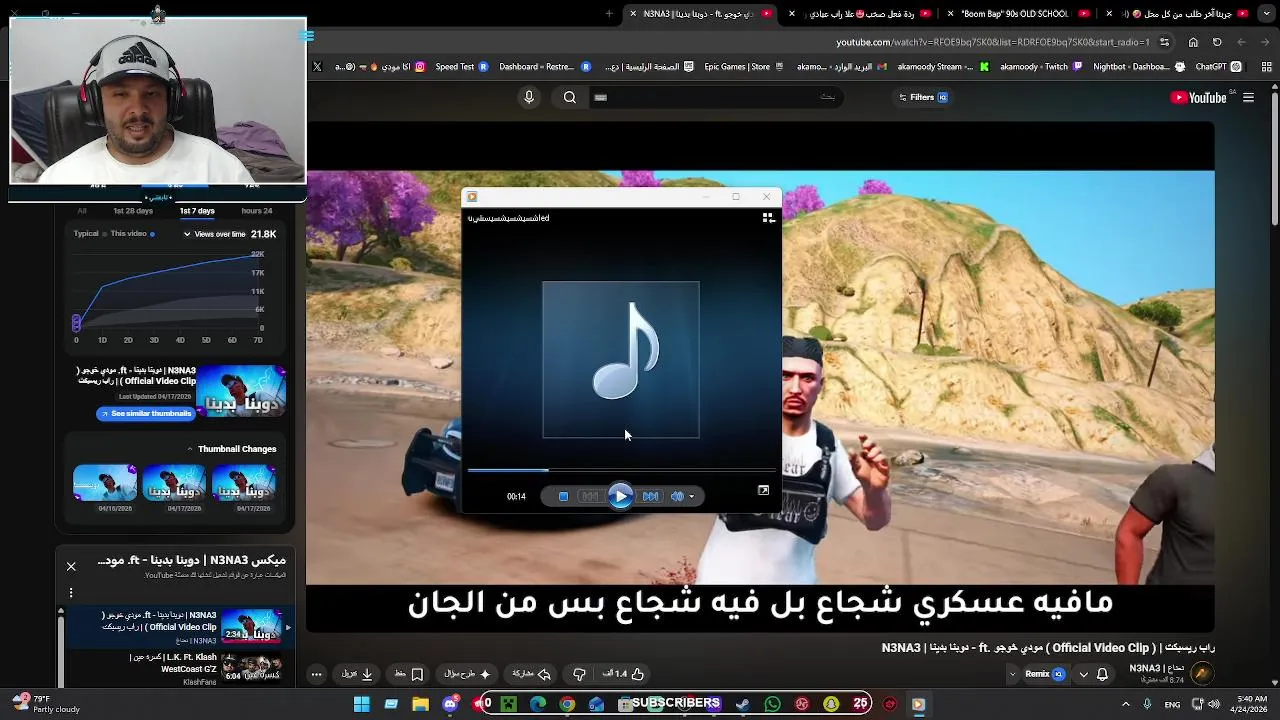Click See similar thumbnails button
This screenshot has width=1280, height=720.
(x=146, y=413)
